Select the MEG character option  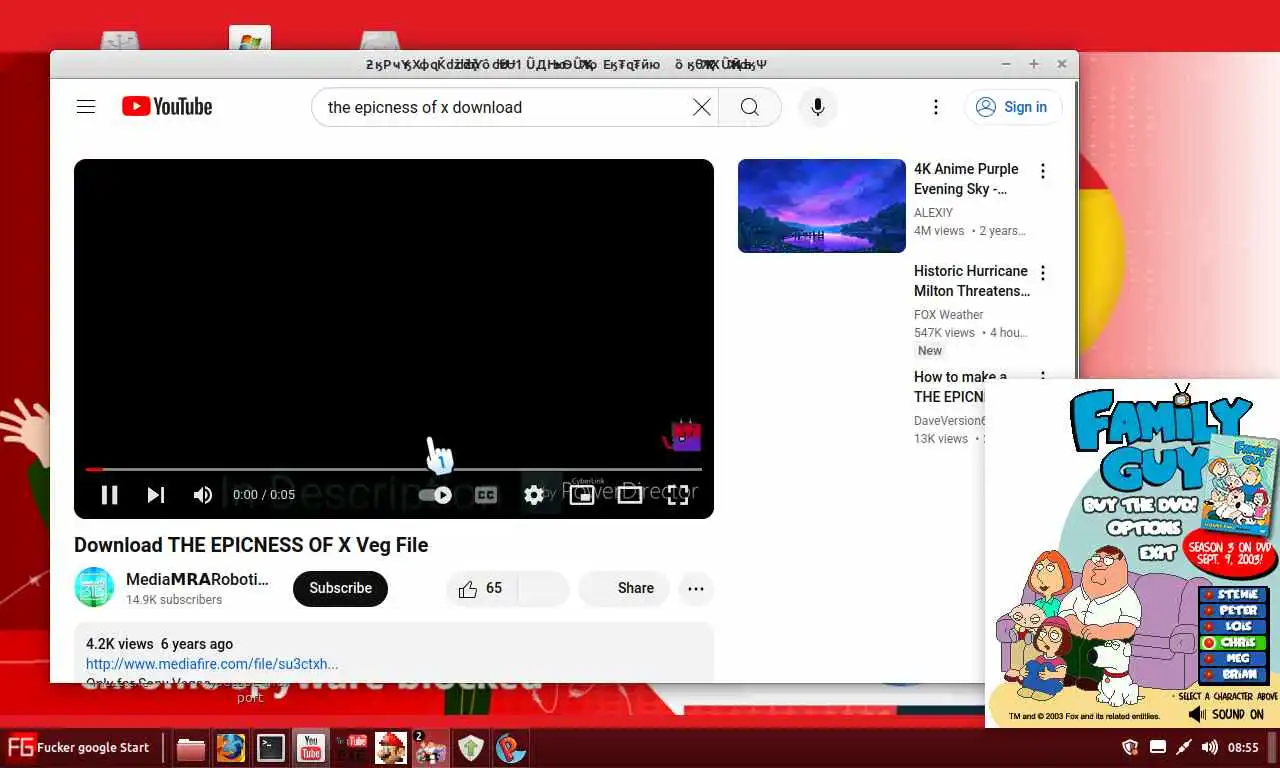pyautogui.click(x=1232, y=659)
